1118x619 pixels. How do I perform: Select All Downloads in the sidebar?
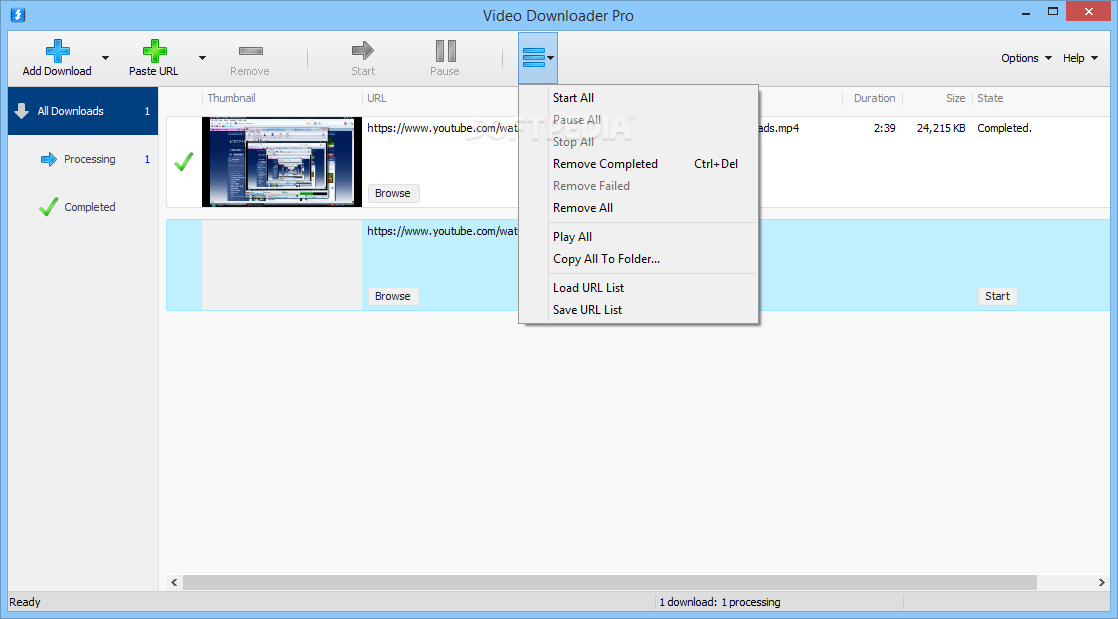(83, 111)
